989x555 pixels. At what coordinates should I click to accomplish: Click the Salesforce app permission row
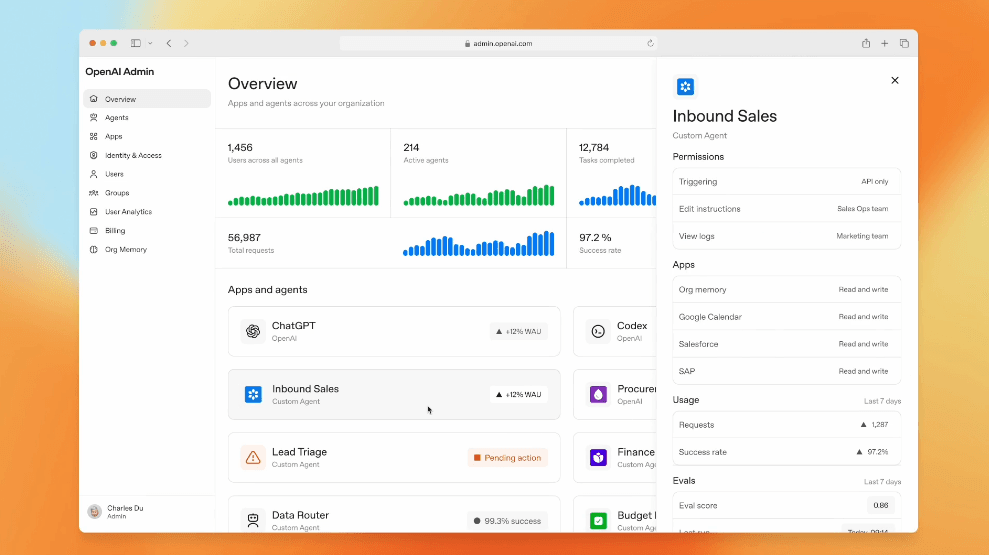(x=786, y=344)
